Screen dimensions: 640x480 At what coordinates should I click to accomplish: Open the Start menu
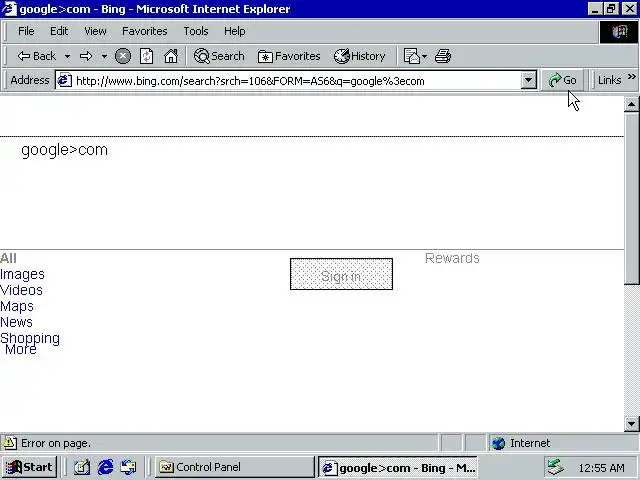tap(29, 467)
